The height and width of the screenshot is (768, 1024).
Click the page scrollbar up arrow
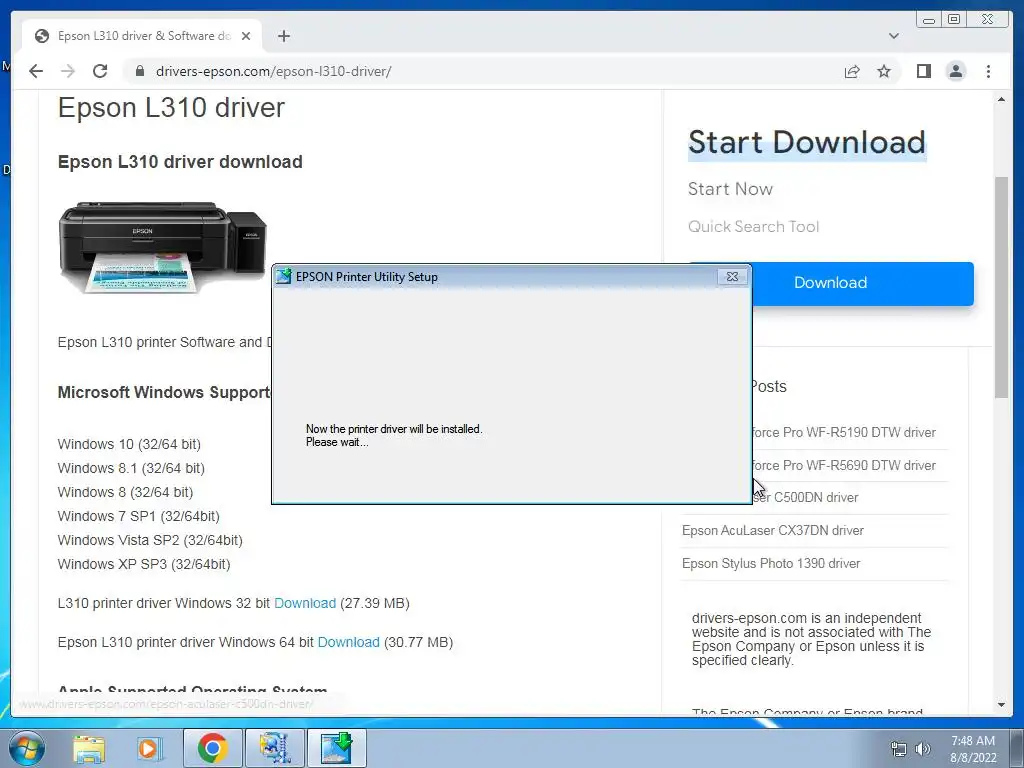tap(1001, 100)
